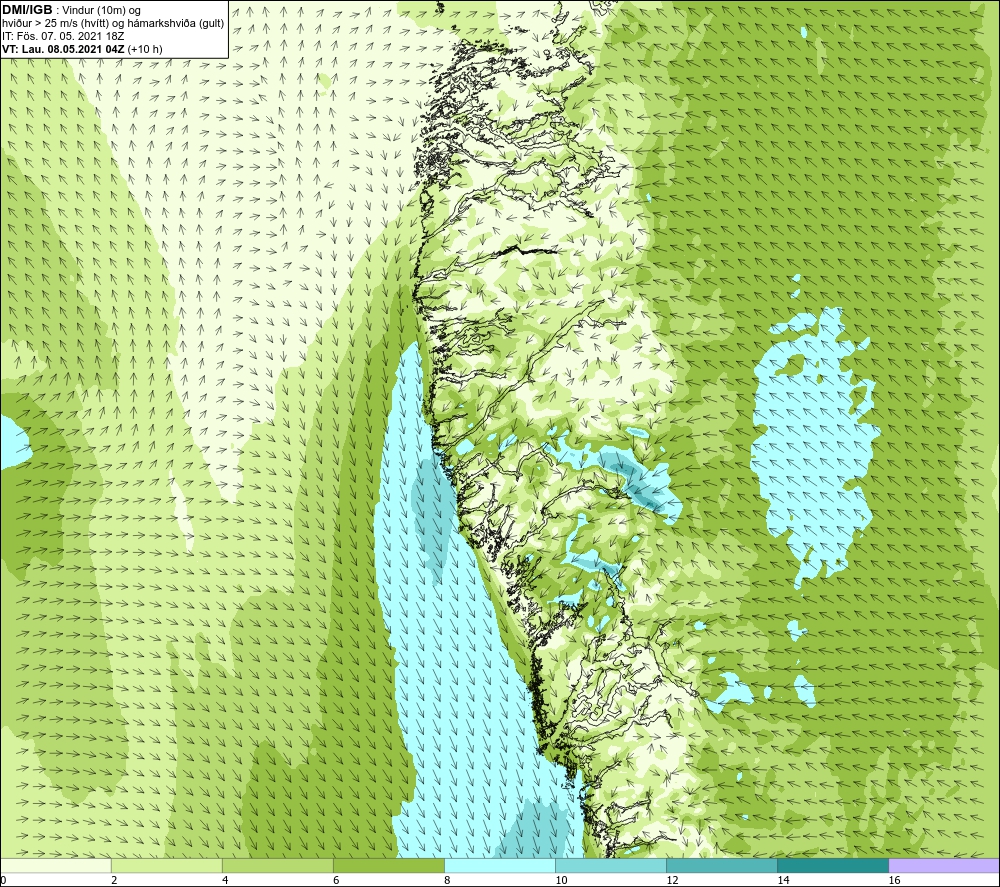
Task: Click the 'IT: Fös. 07. 05. 2021 18Z' line
Action: [63, 36]
